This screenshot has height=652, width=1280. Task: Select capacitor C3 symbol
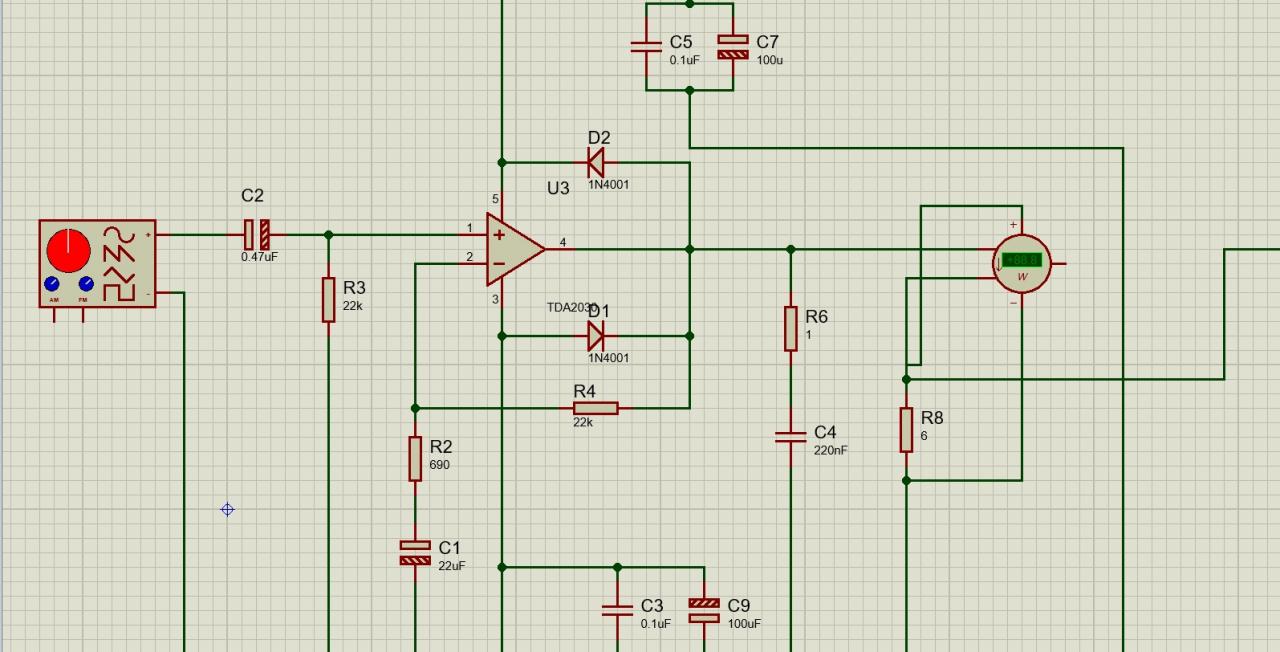coord(617,610)
